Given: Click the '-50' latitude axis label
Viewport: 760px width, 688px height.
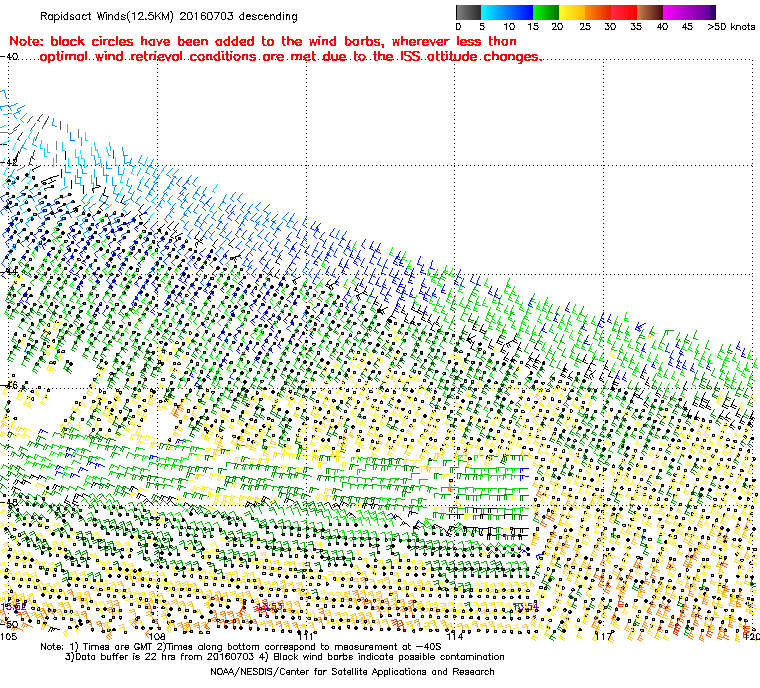Looking at the screenshot, I should click(x=9, y=624).
